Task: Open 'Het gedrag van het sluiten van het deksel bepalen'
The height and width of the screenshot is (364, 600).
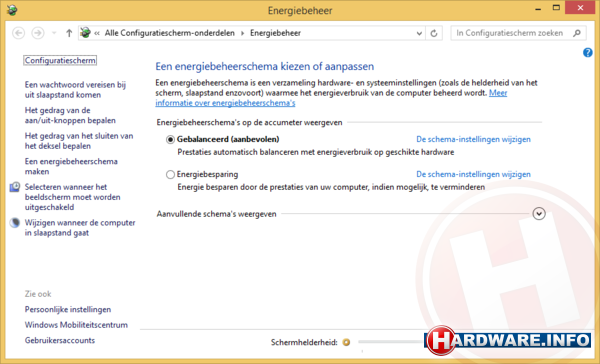Action: (x=79, y=141)
